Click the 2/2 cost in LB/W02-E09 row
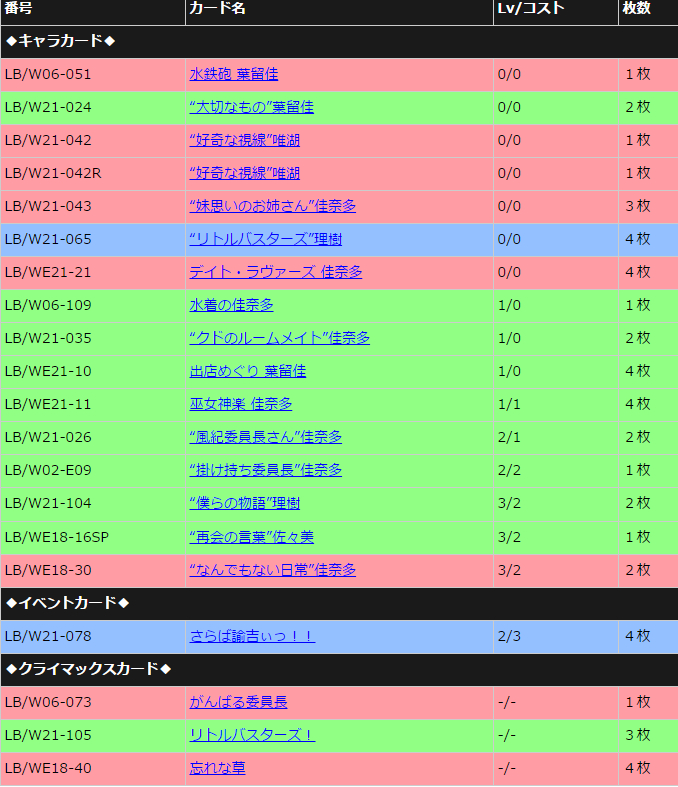678x787 pixels. pyautogui.click(x=509, y=471)
